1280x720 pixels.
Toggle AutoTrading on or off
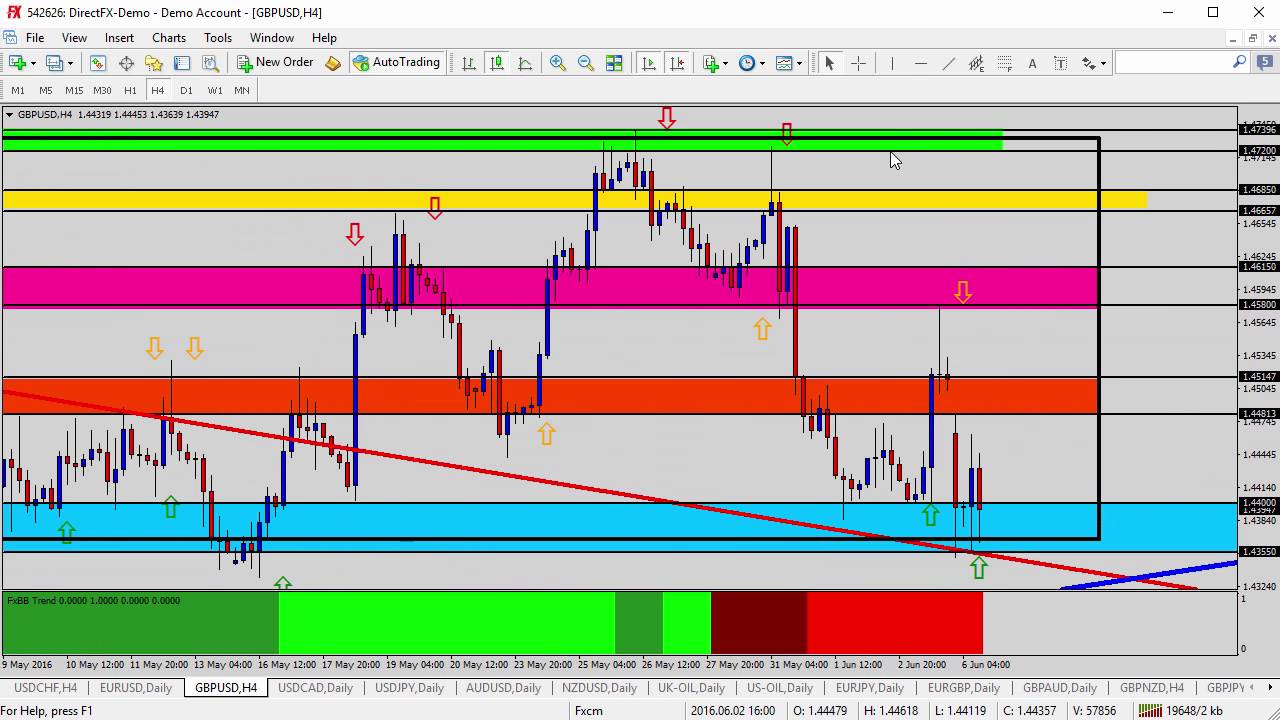396,62
